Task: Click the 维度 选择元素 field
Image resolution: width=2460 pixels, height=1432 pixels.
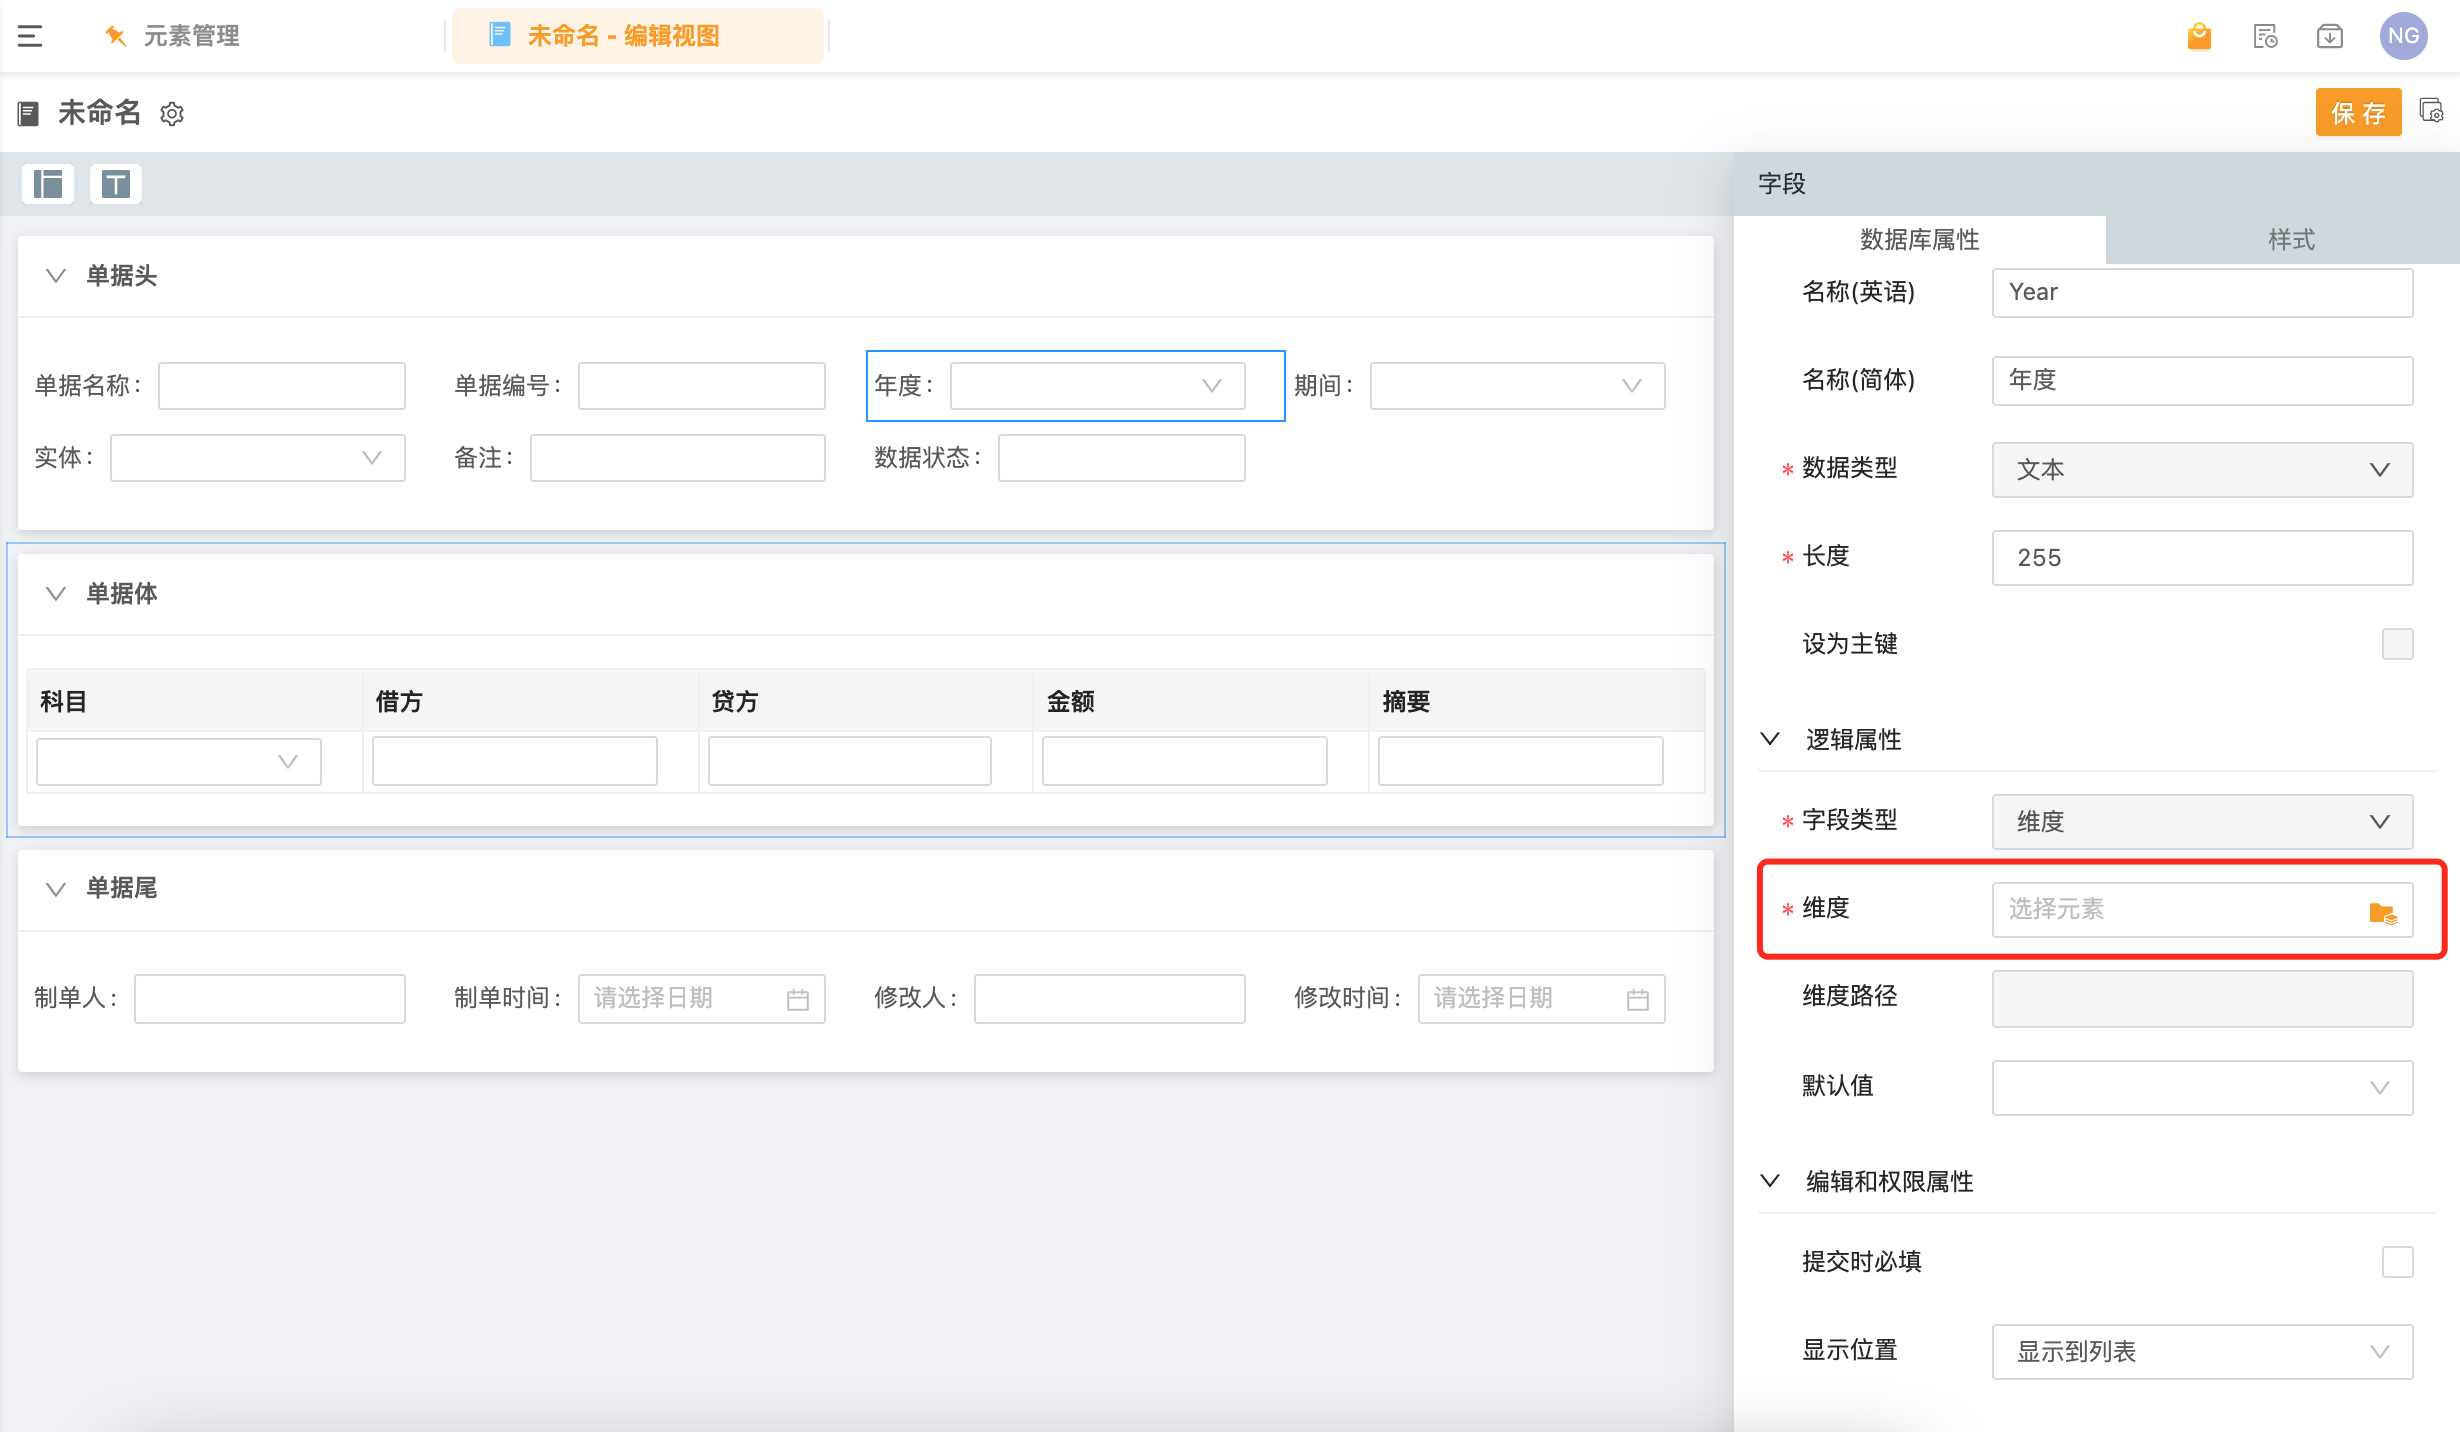Action: click(x=2202, y=909)
